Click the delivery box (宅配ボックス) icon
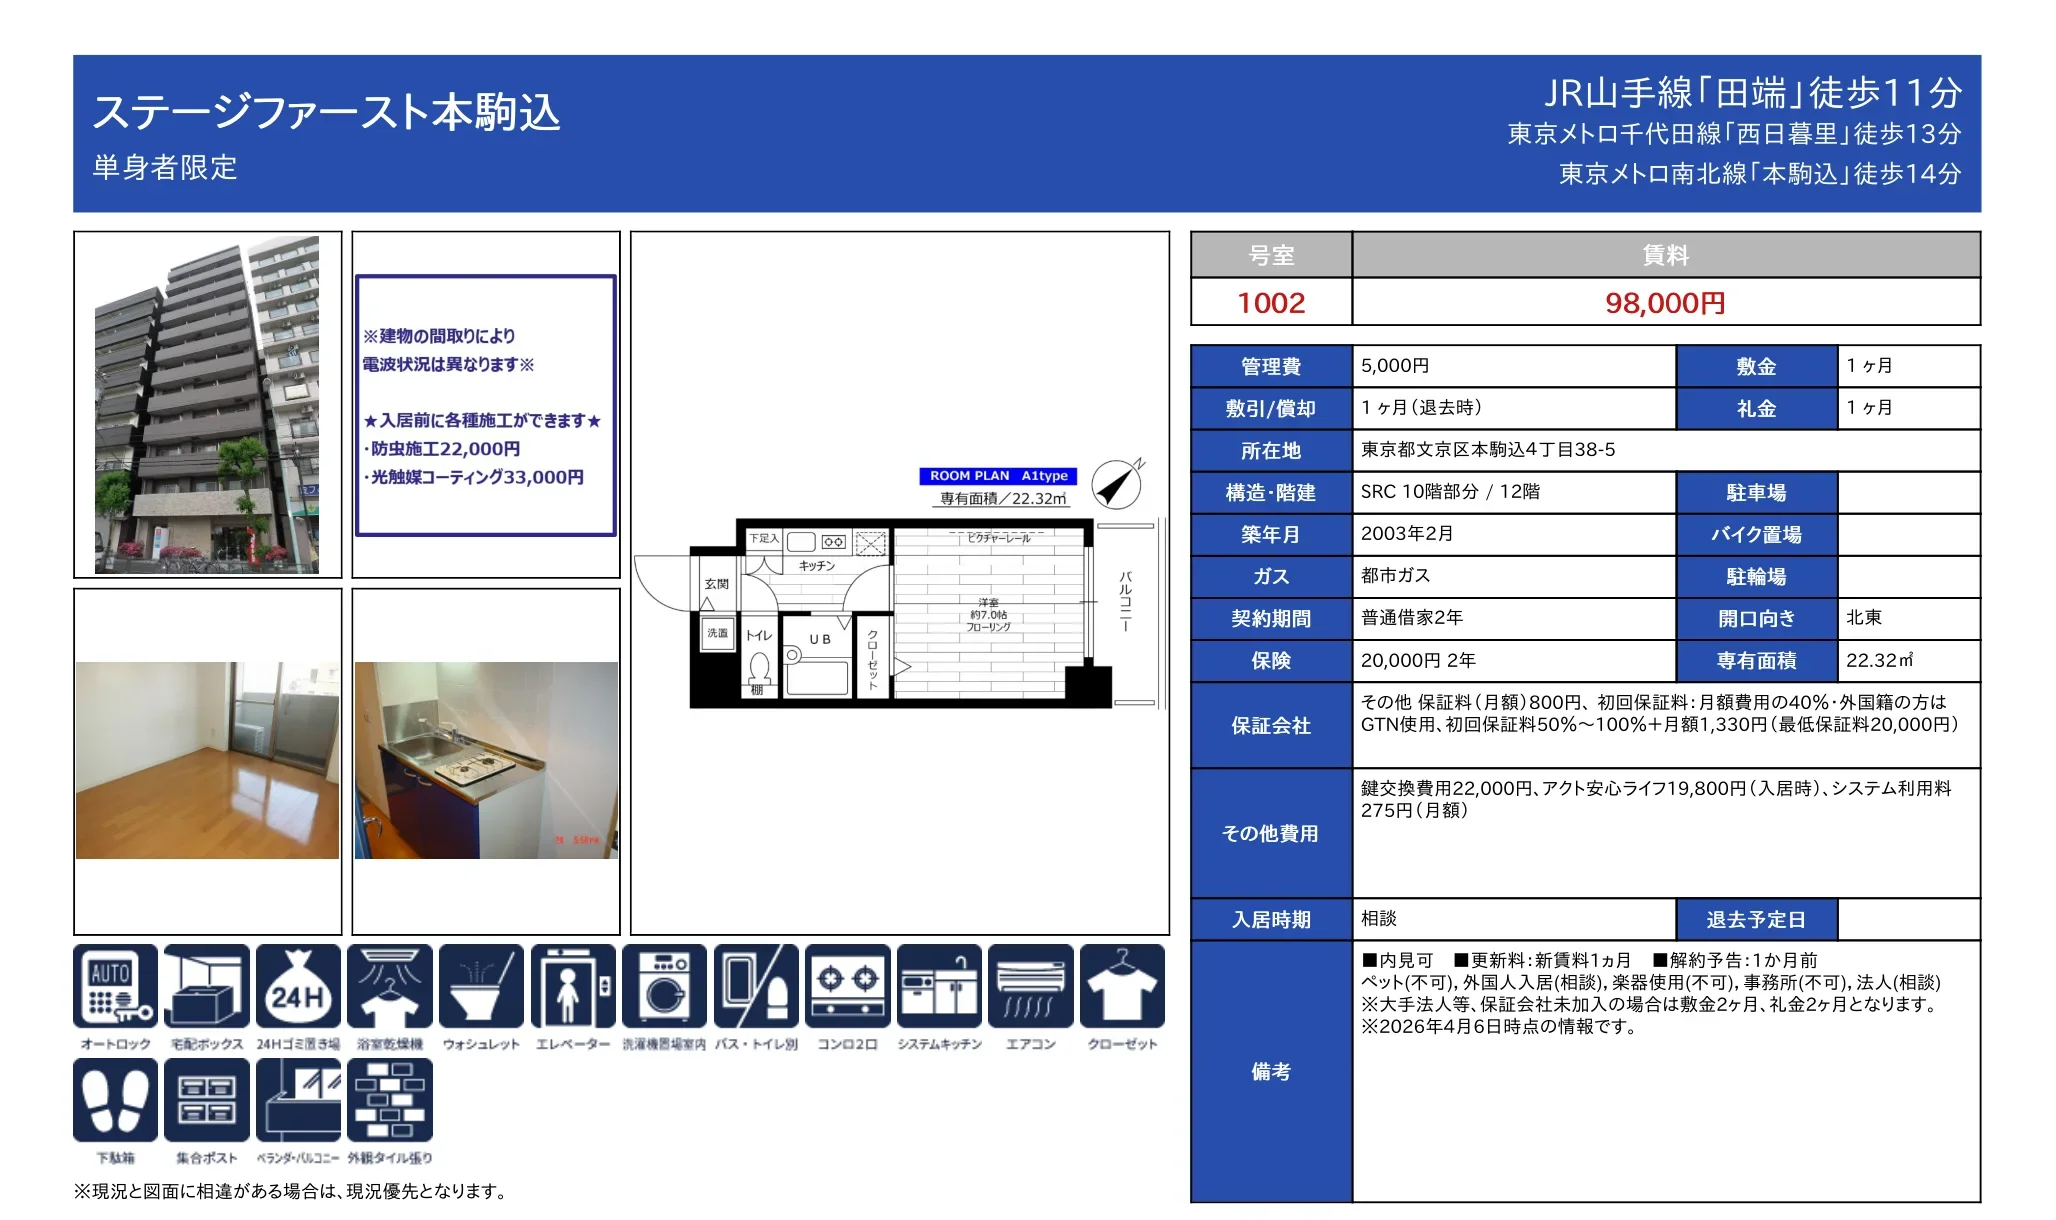Screen dimensions: 2056x1220 [x=207, y=986]
